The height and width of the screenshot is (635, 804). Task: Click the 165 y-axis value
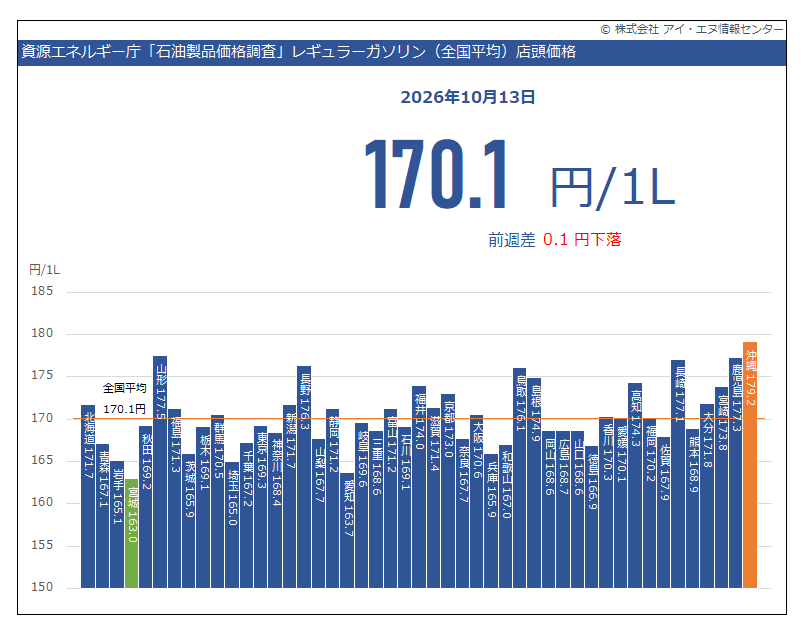(x=42, y=460)
